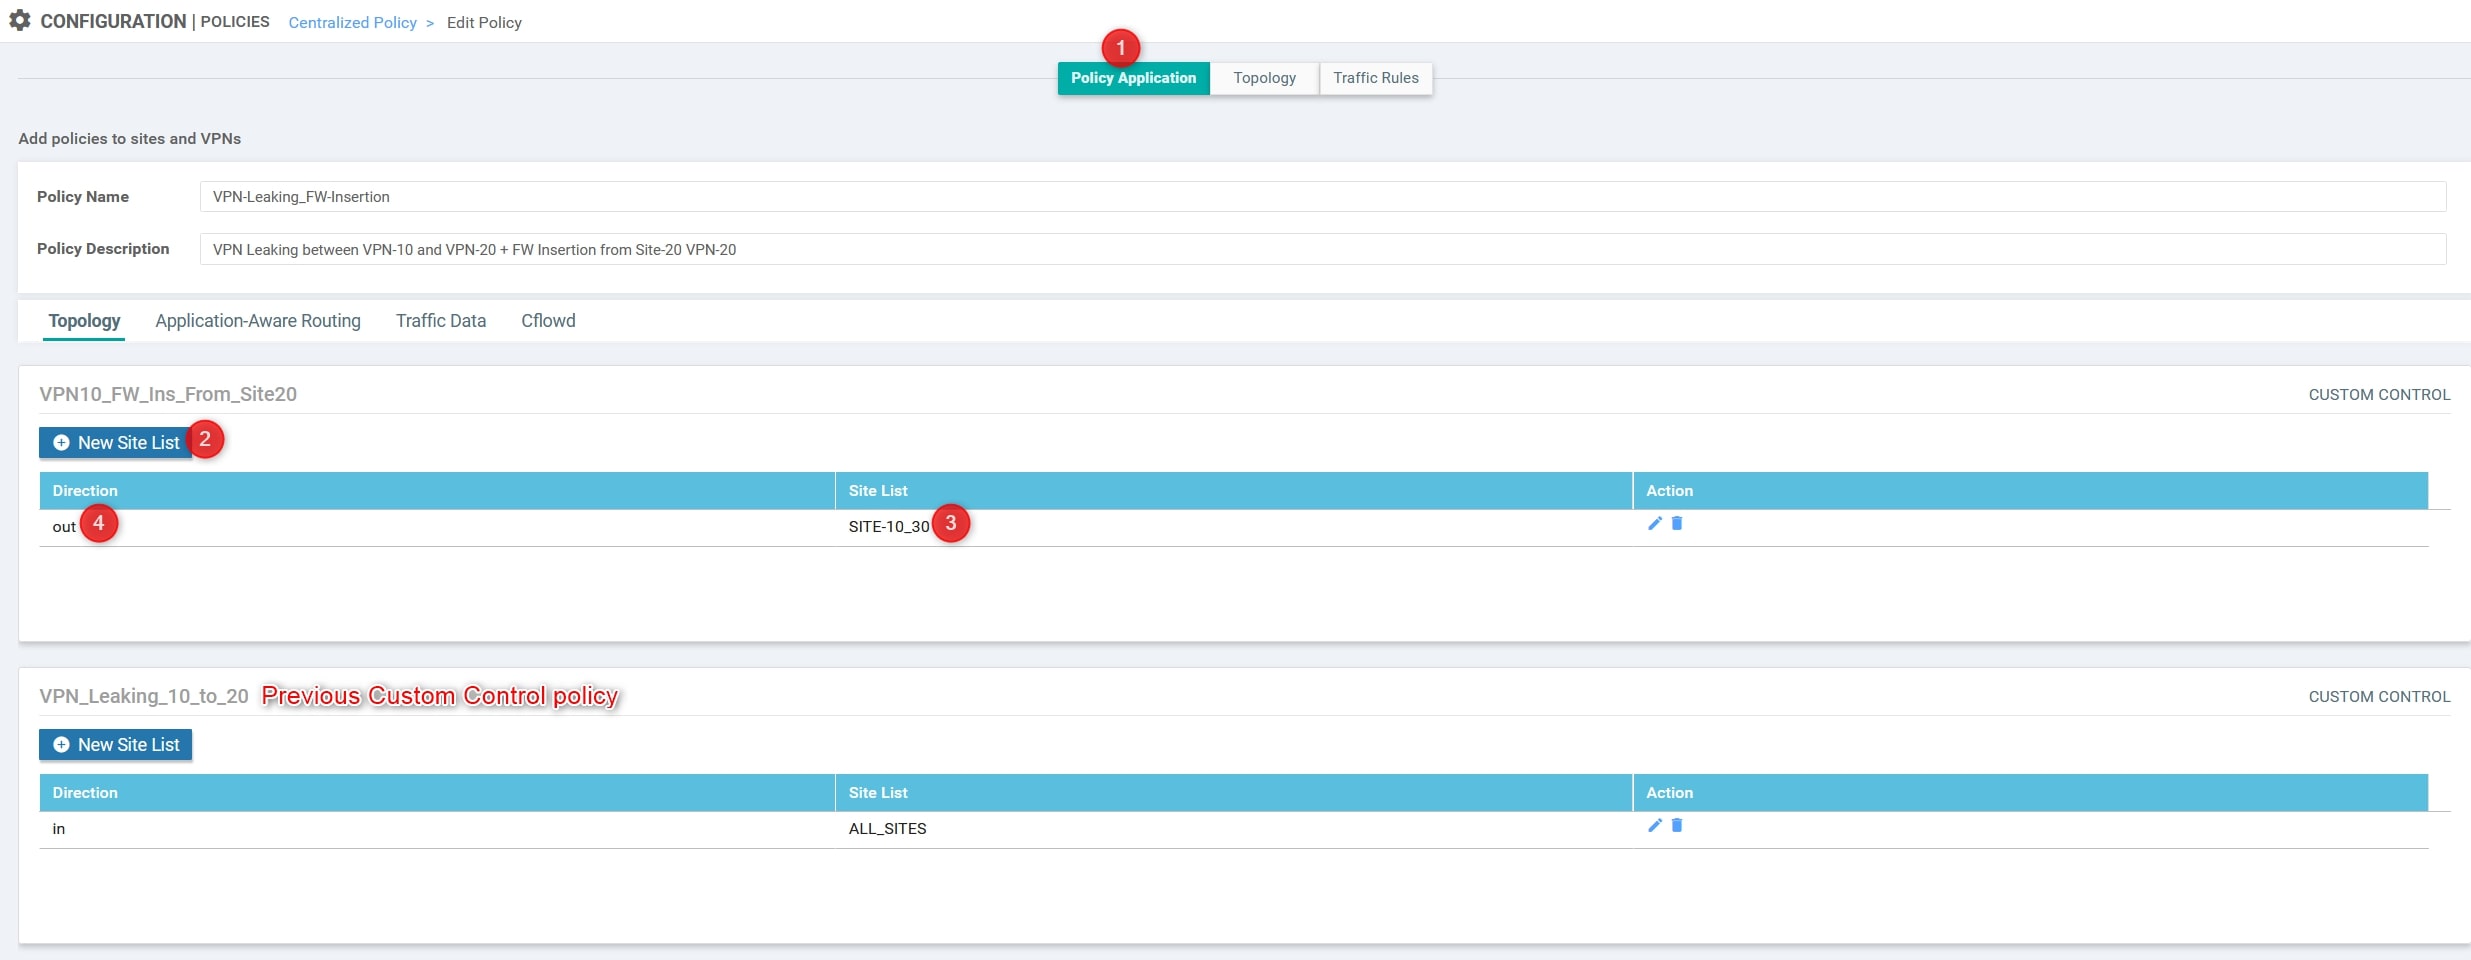Click the Policy Description input field
This screenshot has width=2471, height=960.
click(1322, 249)
